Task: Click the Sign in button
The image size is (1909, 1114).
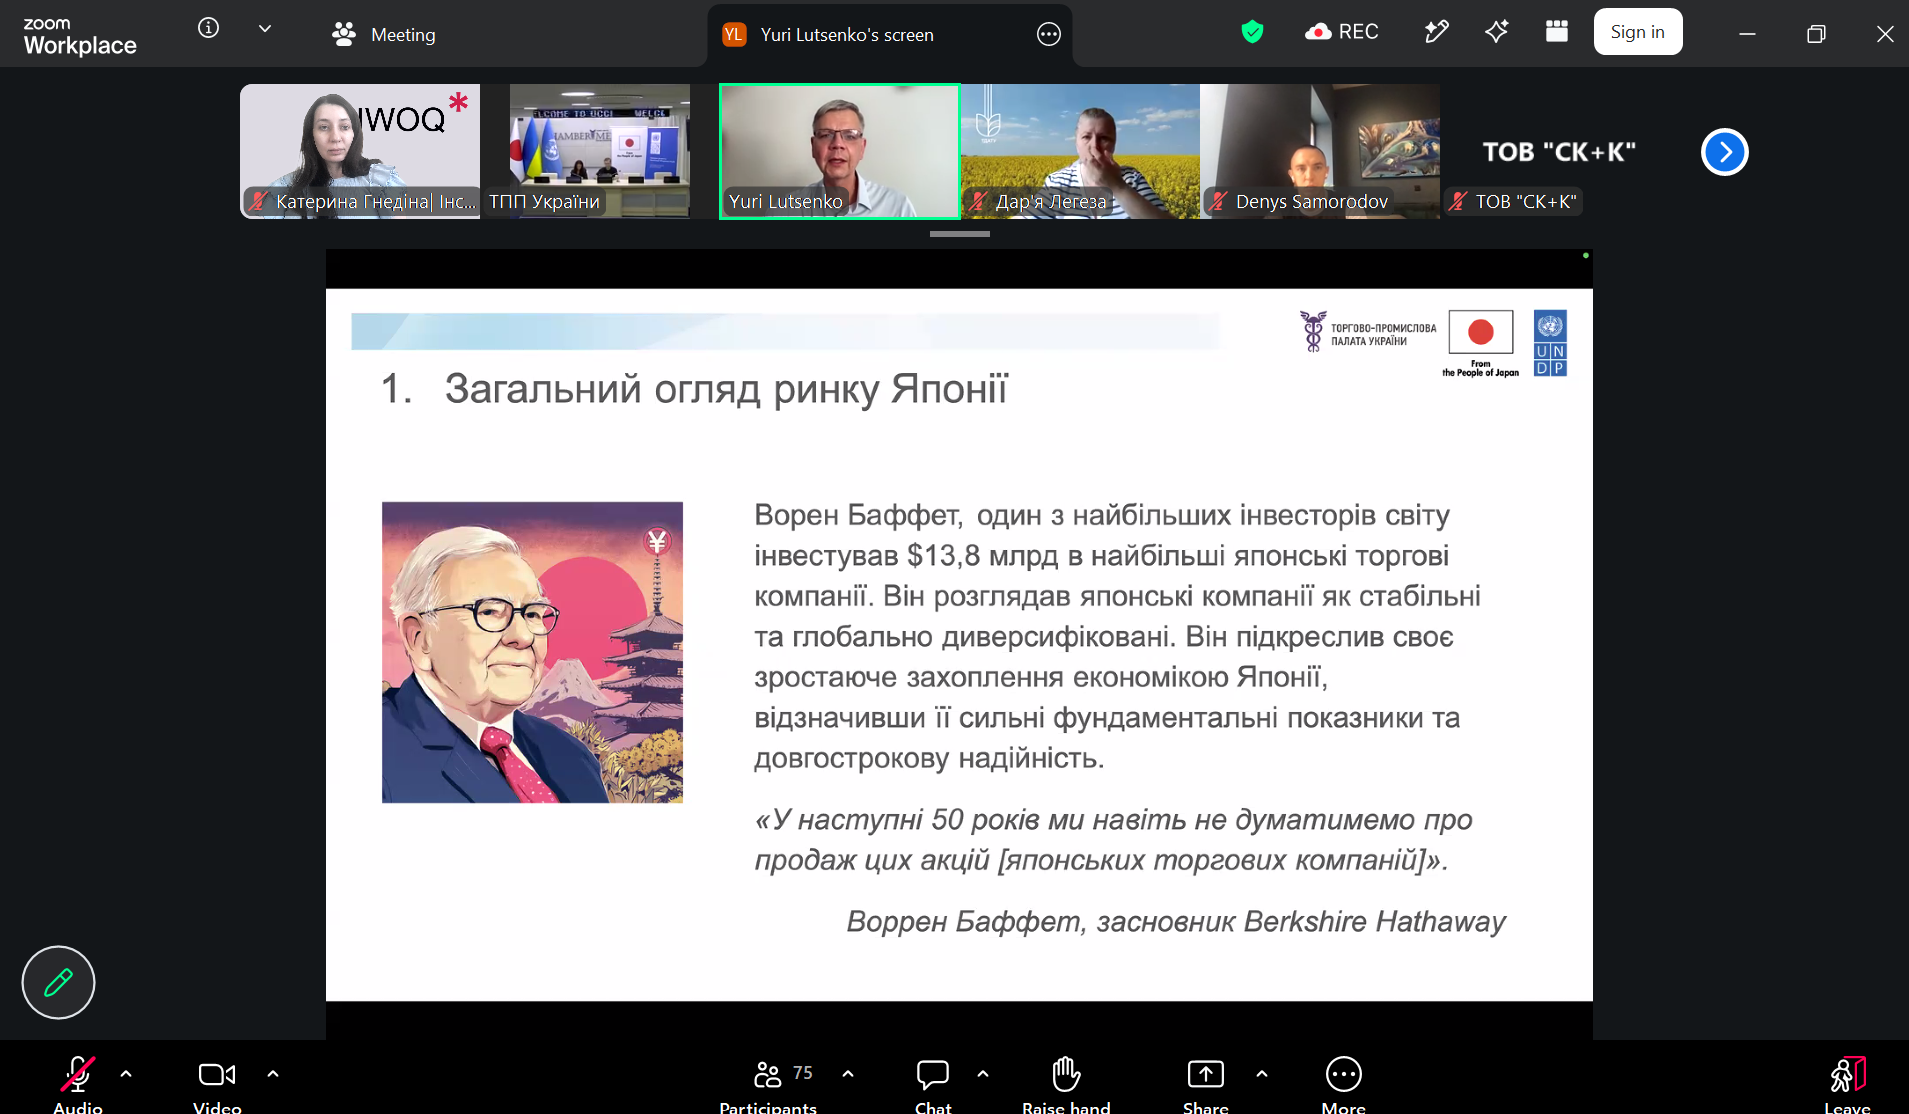Action: [1637, 32]
